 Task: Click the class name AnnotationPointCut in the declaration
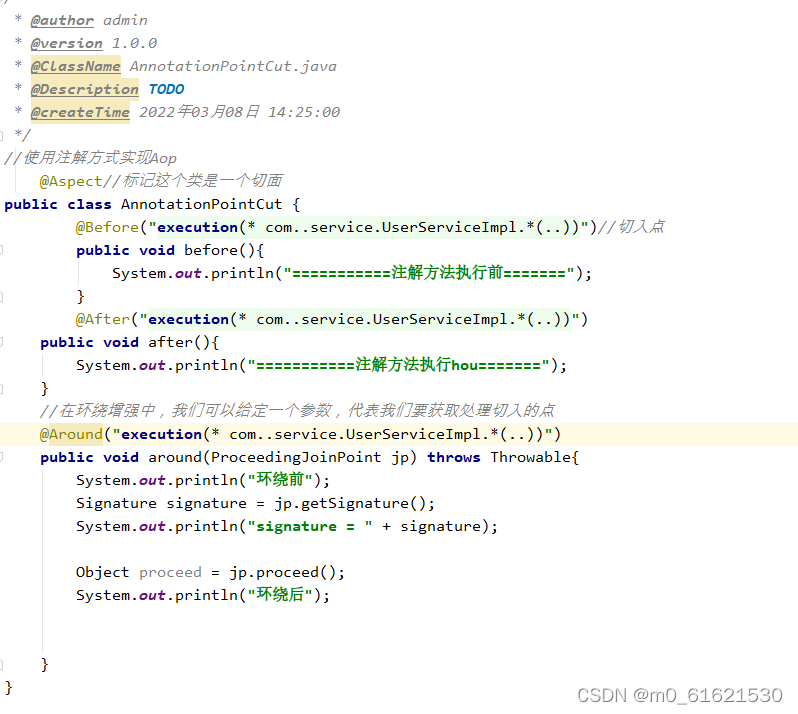coord(202,204)
